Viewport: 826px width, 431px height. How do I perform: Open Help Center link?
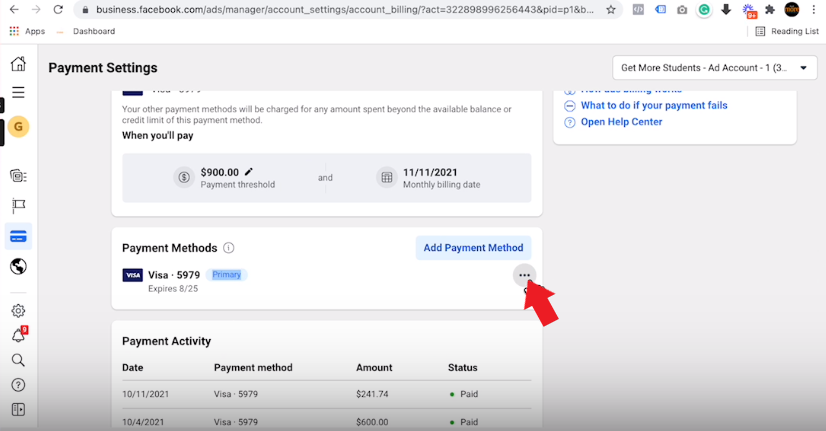pyautogui.click(x=621, y=122)
